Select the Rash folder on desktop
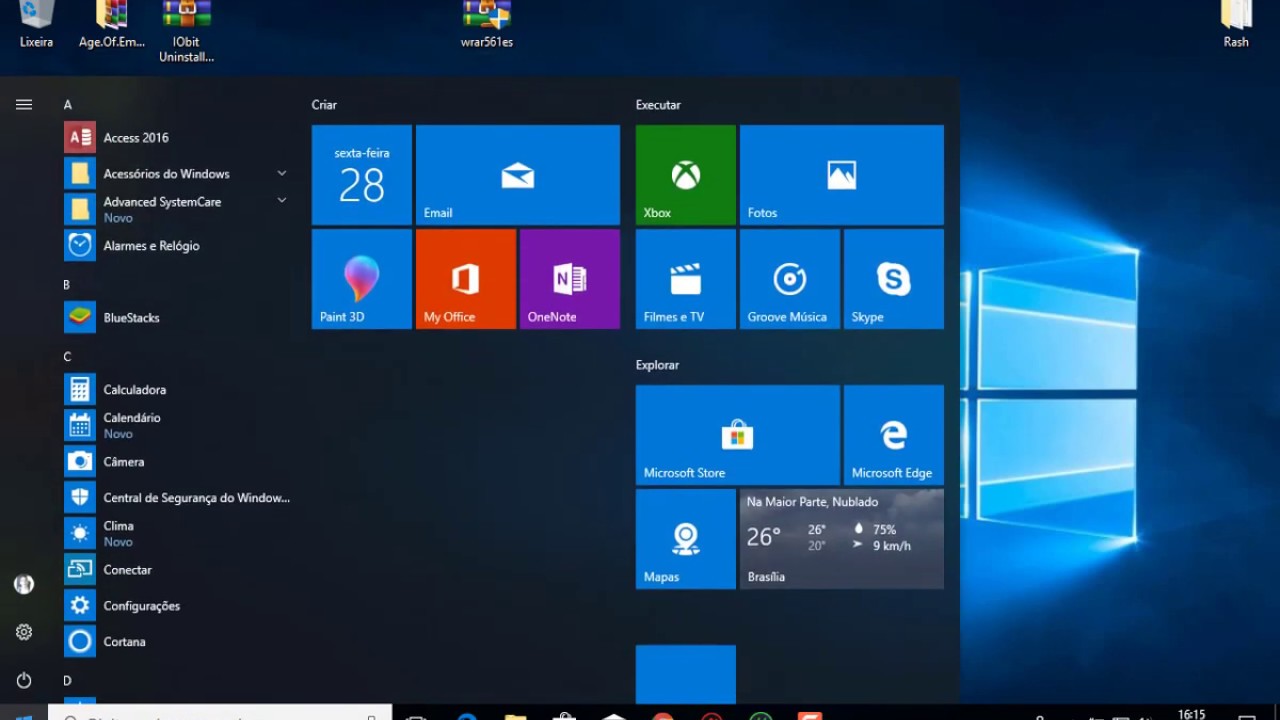Screen dimensions: 1280x720 [1236, 24]
